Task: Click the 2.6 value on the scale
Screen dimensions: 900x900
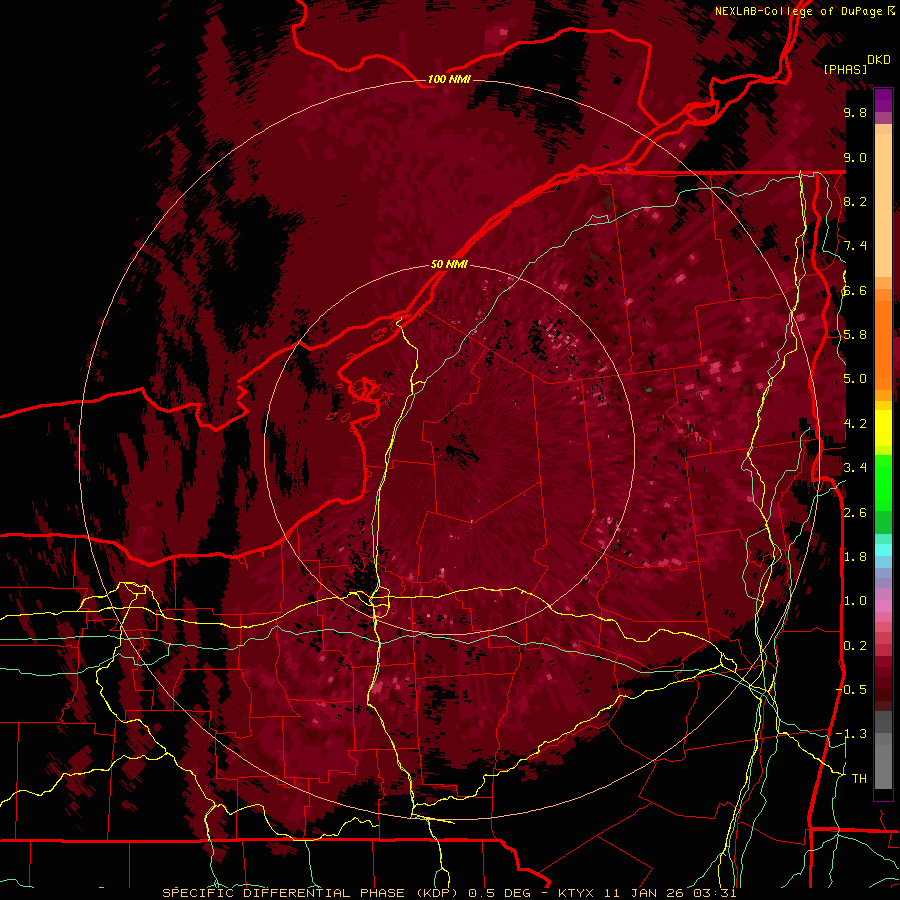Action: tap(855, 513)
